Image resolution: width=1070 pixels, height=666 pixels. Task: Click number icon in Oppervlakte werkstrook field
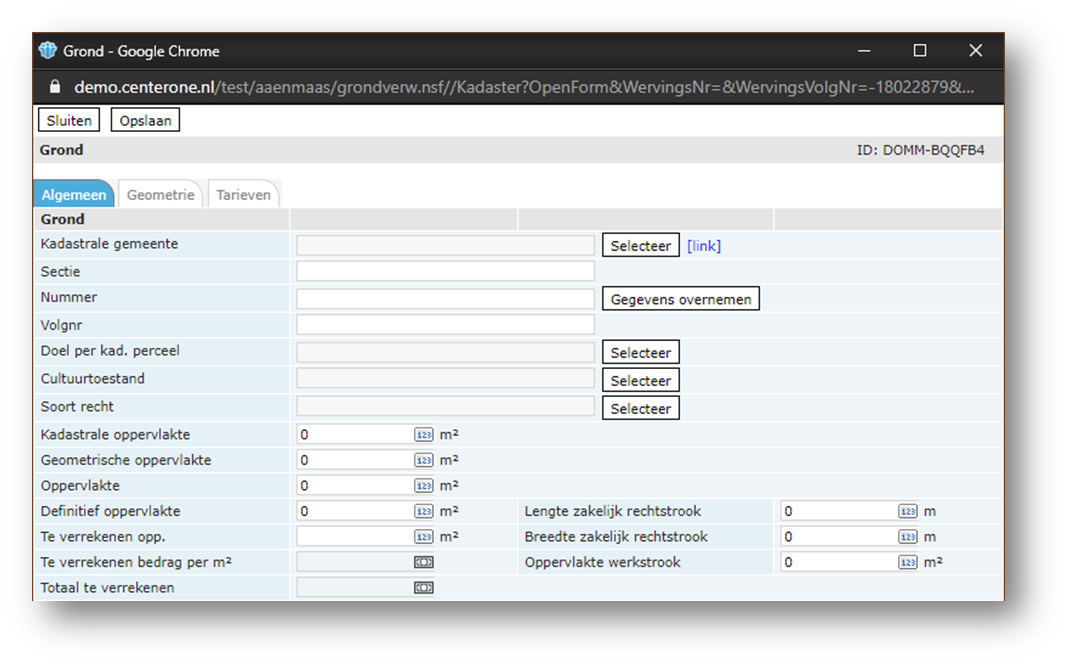907,563
